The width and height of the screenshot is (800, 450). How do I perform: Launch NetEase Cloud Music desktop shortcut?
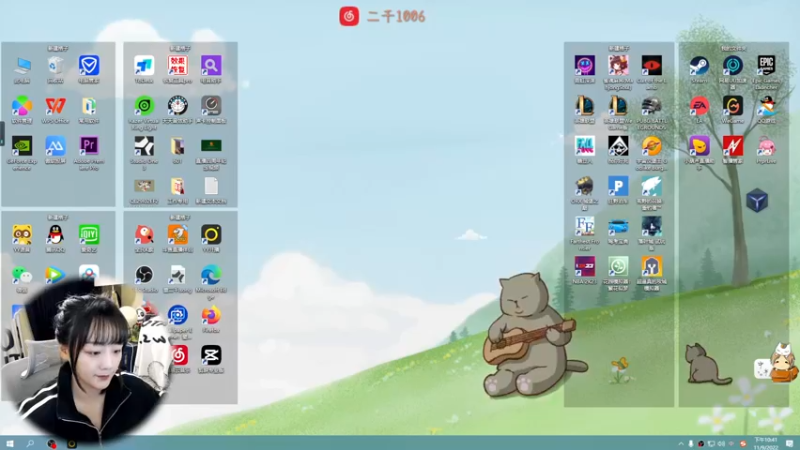point(179,355)
